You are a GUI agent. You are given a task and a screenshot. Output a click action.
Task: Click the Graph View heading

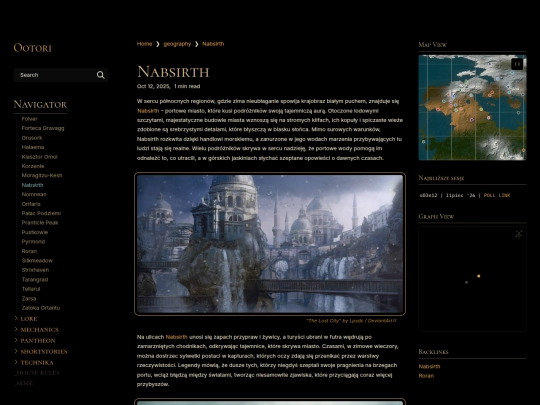(x=436, y=217)
